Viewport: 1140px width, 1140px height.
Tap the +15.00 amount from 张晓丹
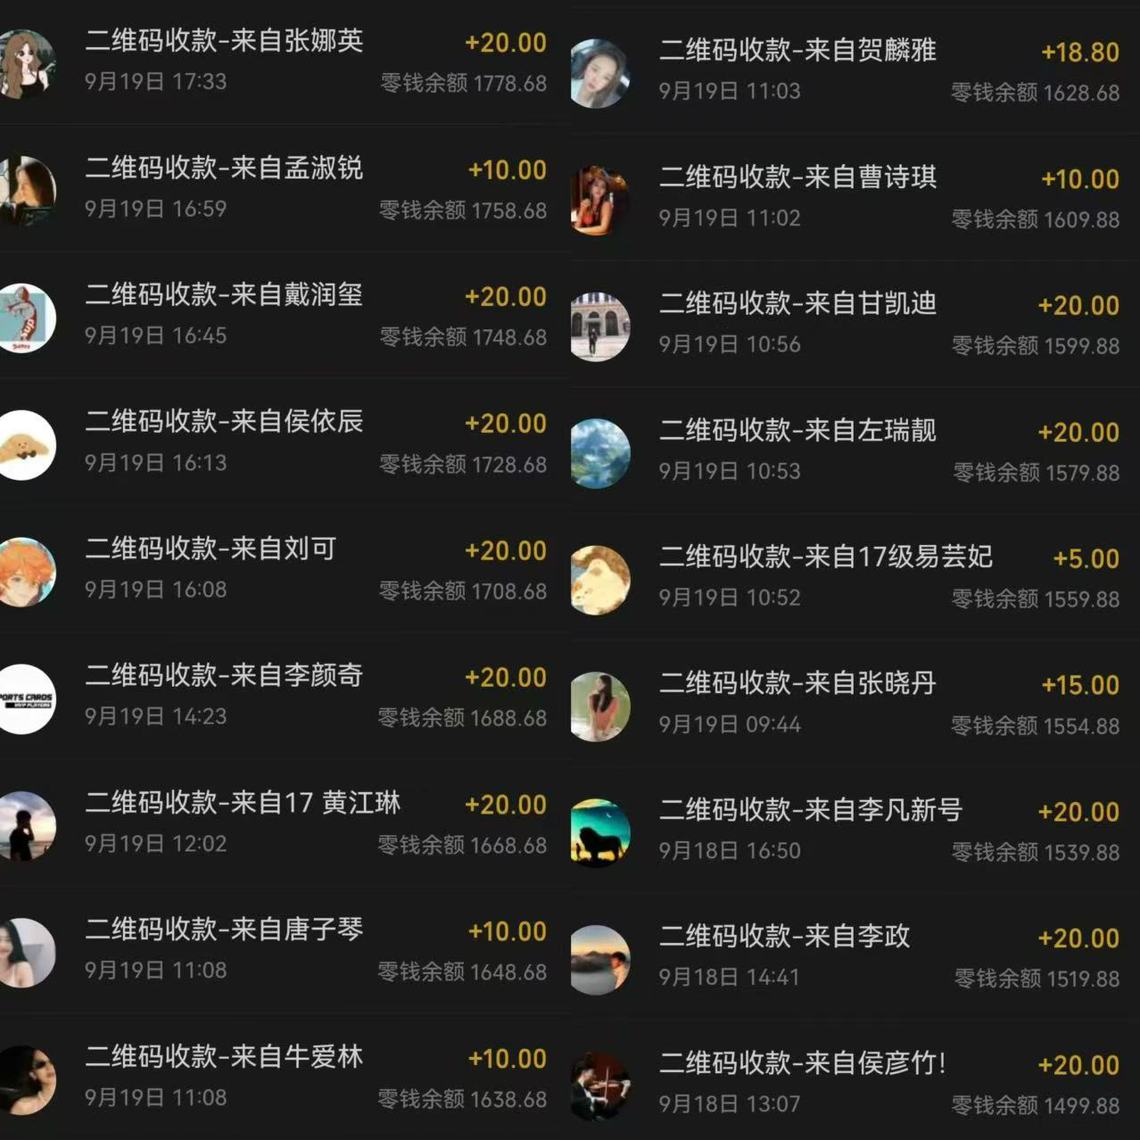click(x=1080, y=685)
